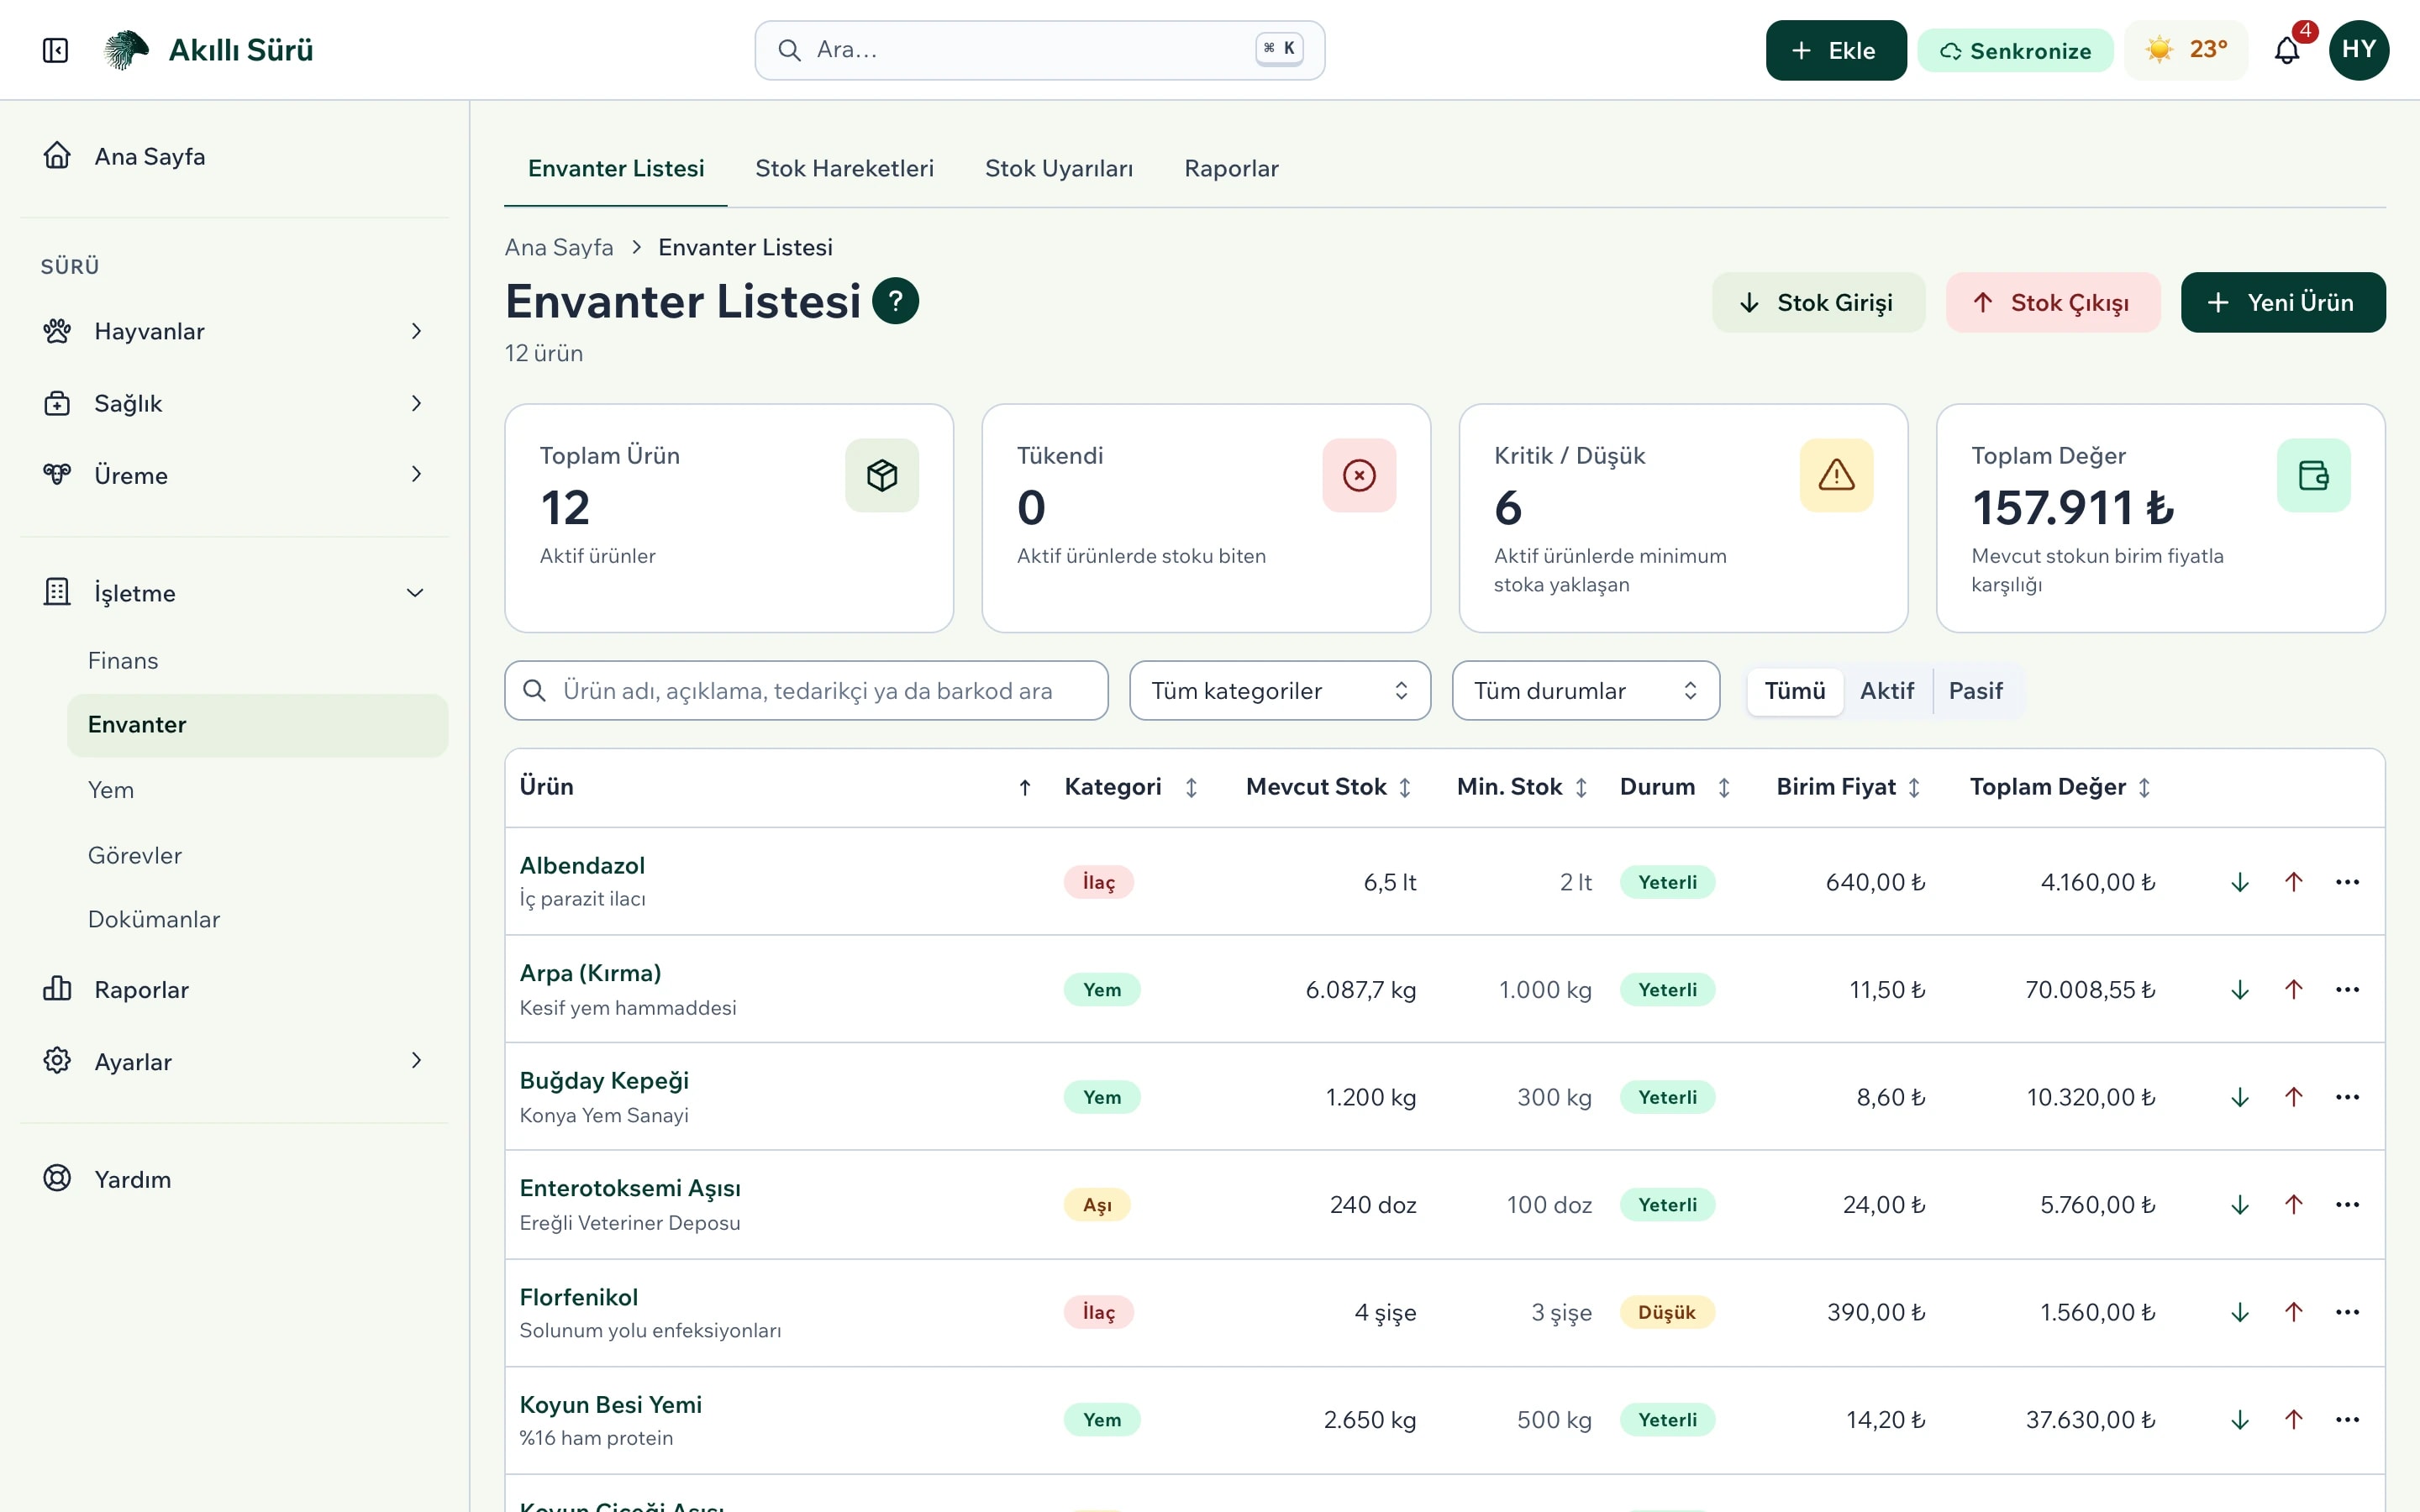The height and width of the screenshot is (1512, 2420).
Task: Open Raporlar in the sidebar
Action: click(234, 989)
